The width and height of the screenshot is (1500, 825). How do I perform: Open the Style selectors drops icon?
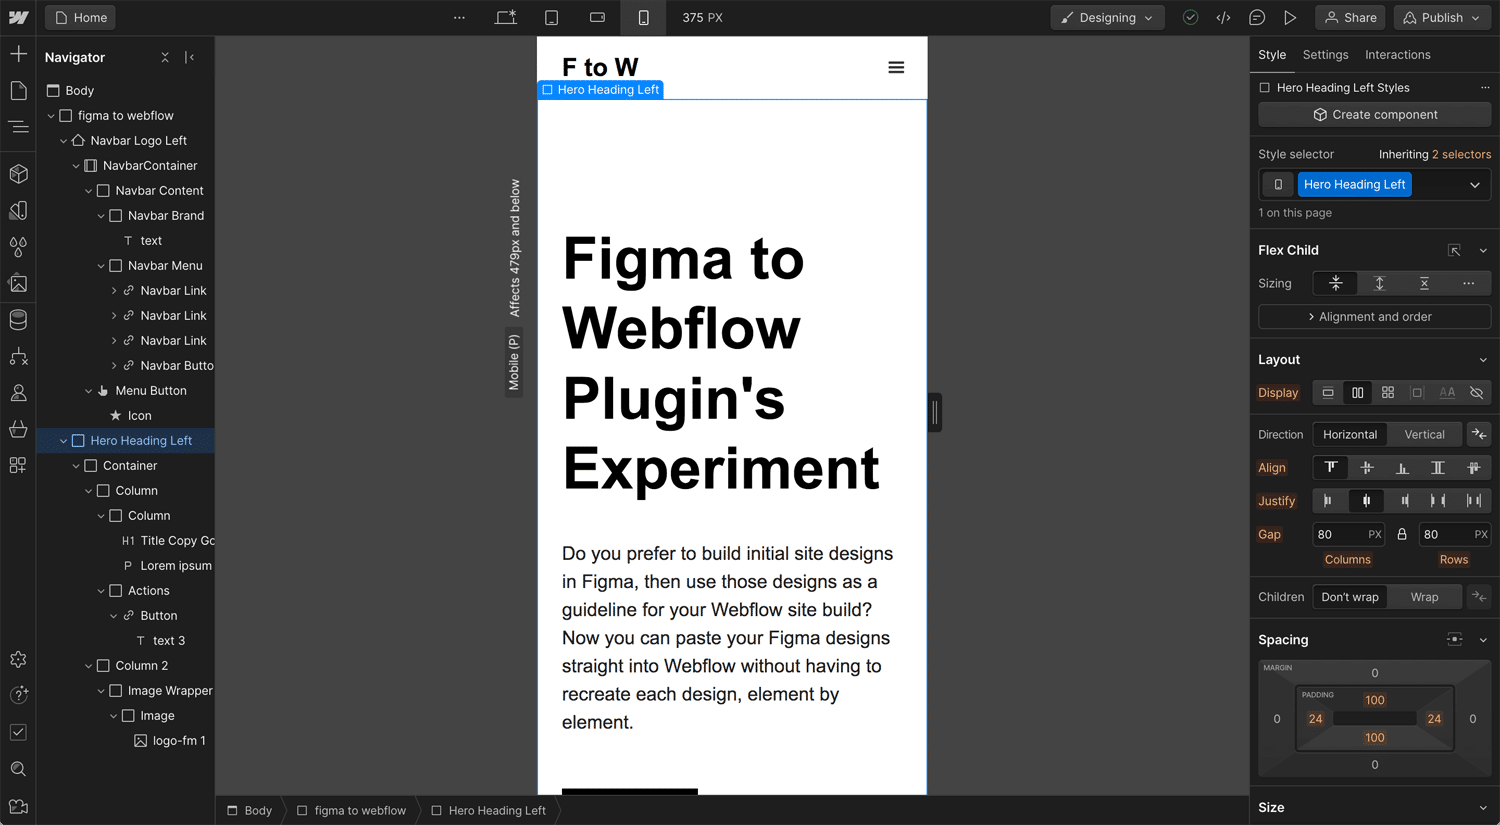tap(18, 246)
